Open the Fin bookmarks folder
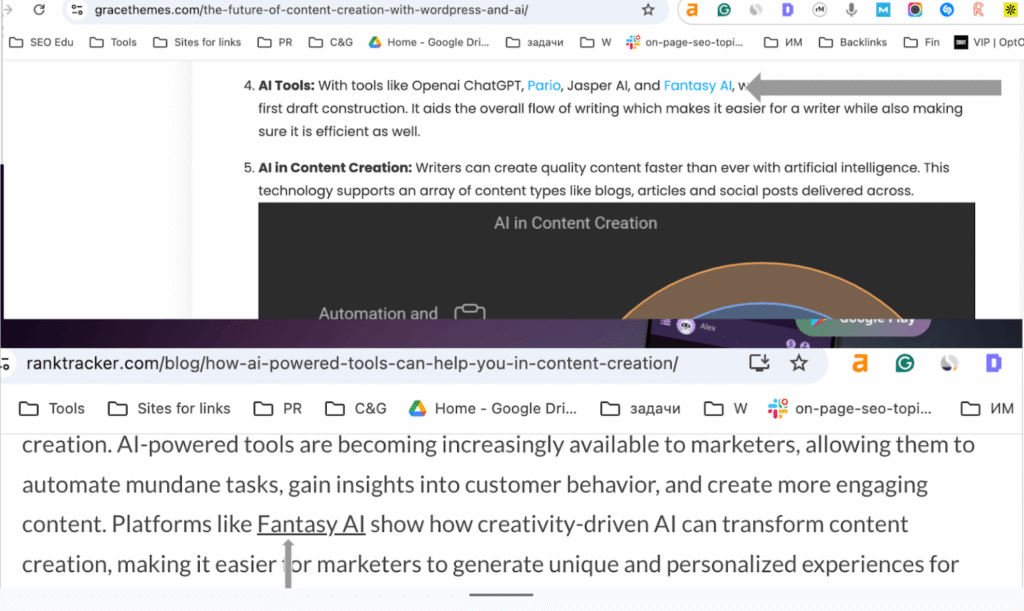Viewport: 1024px width, 611px height. coord(920,42)
